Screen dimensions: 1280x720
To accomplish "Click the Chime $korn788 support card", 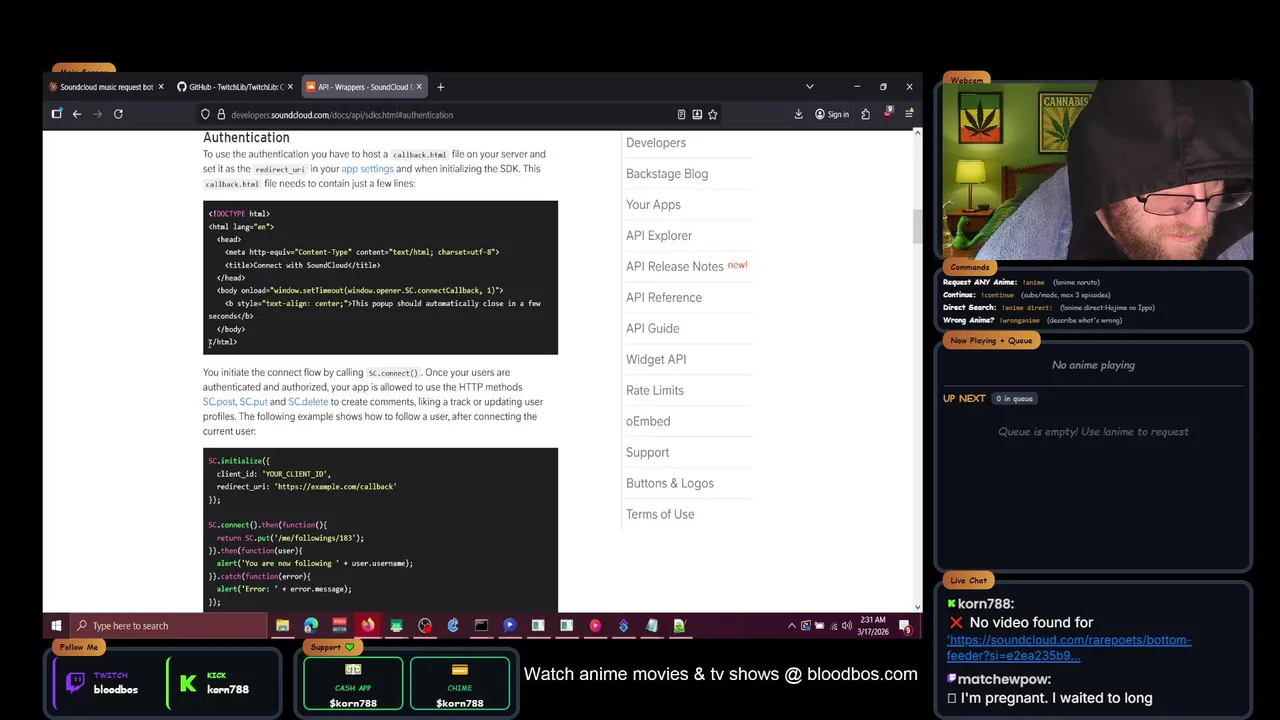I will [x=460, y=684].
